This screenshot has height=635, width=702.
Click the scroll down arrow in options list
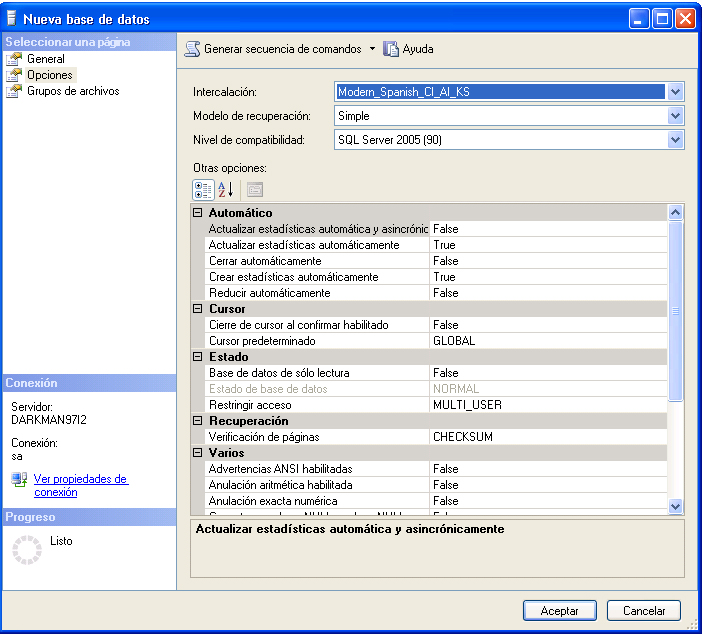[675, 506]
